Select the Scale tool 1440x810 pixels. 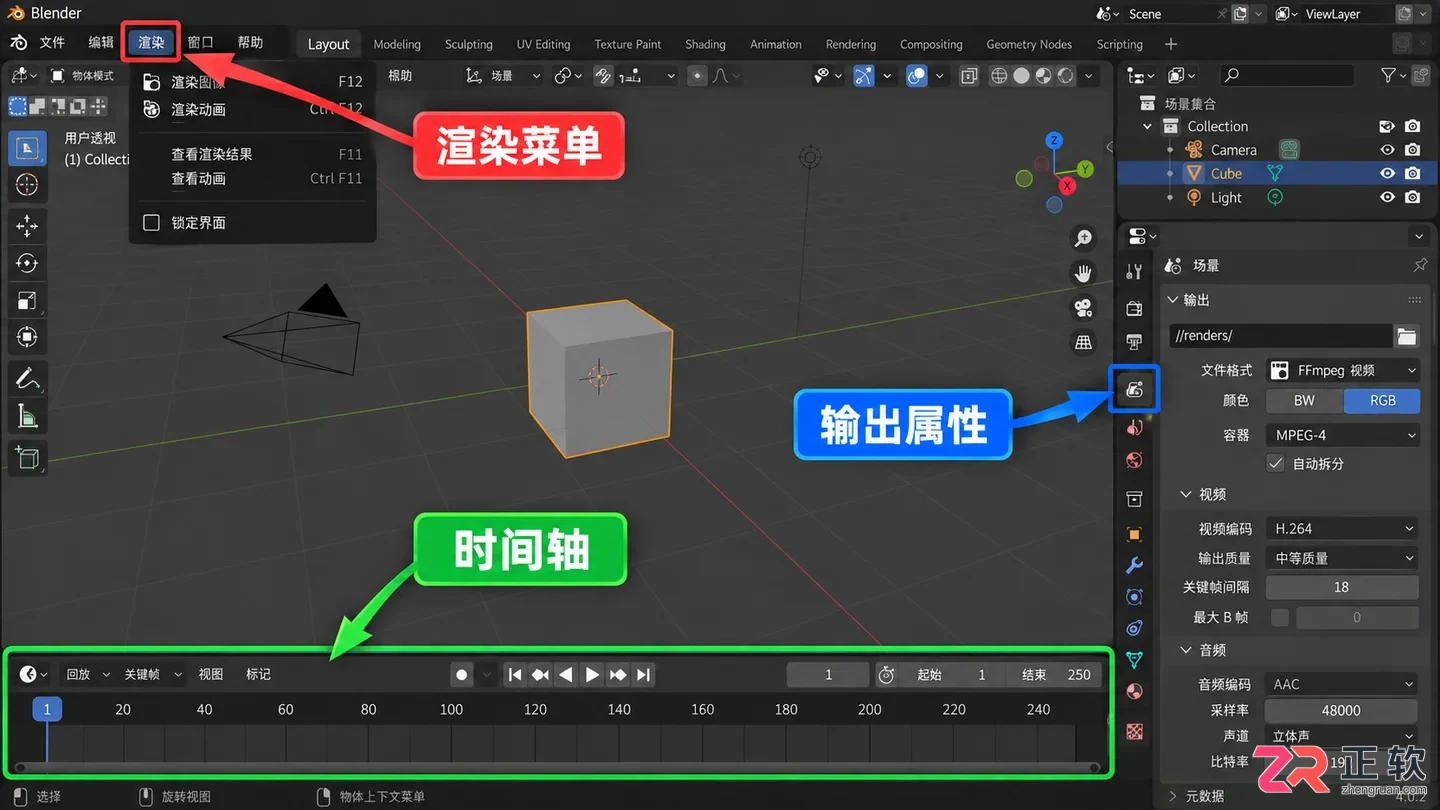[x=27, y=300]
